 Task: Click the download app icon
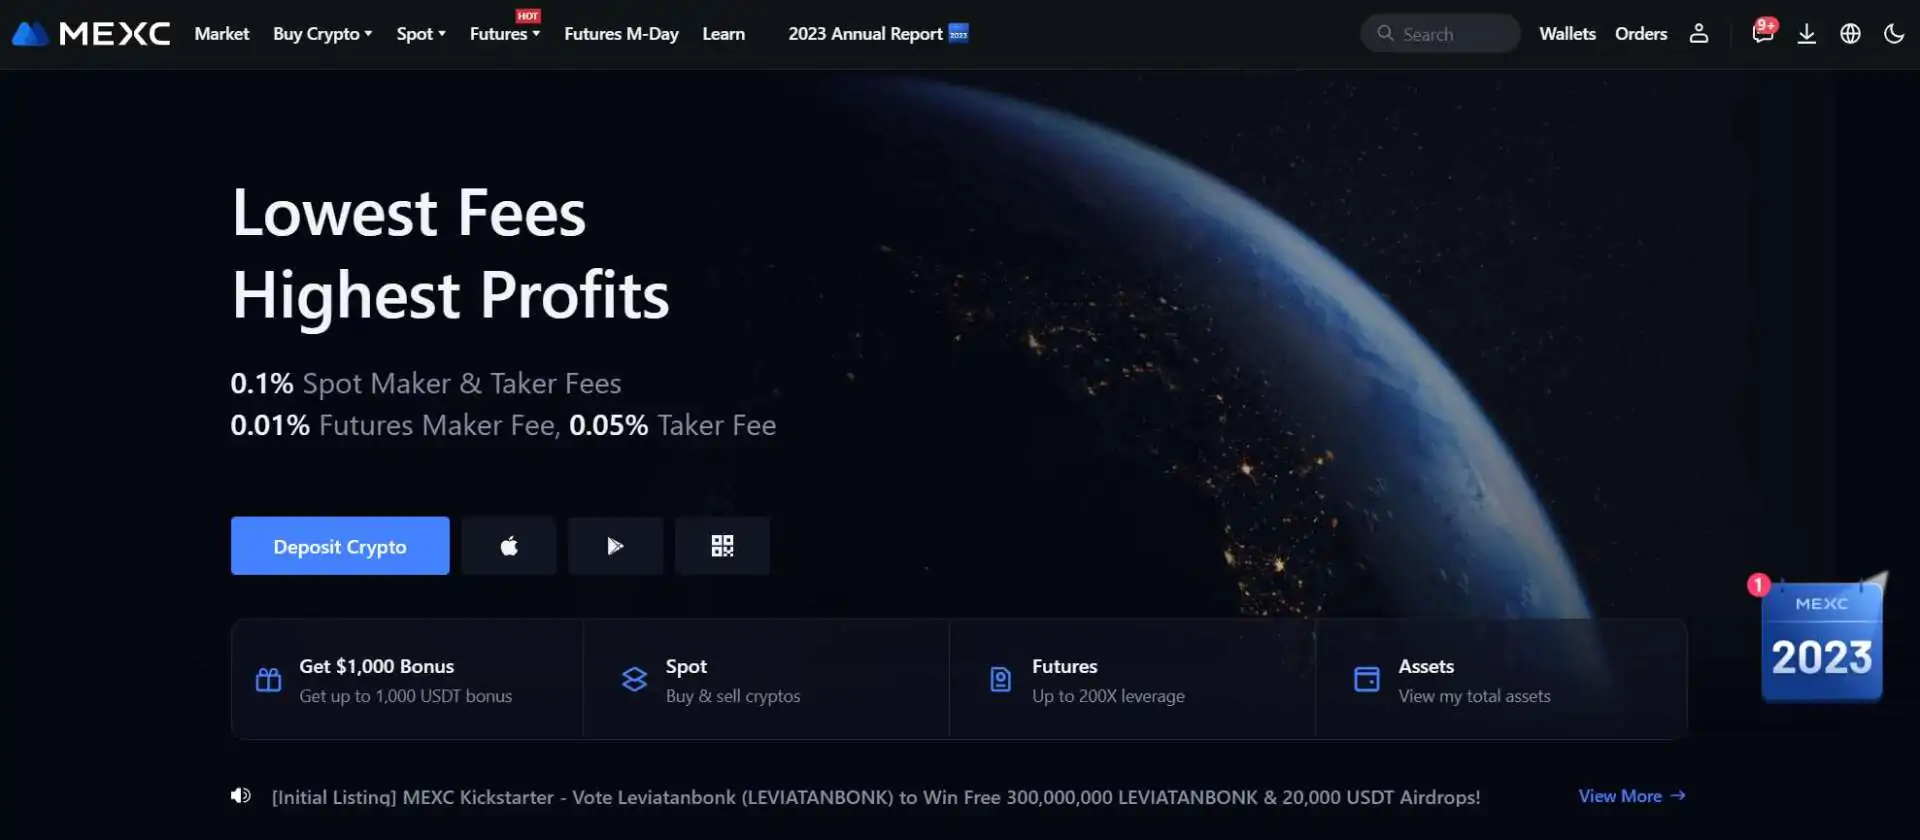(1807, 34)
